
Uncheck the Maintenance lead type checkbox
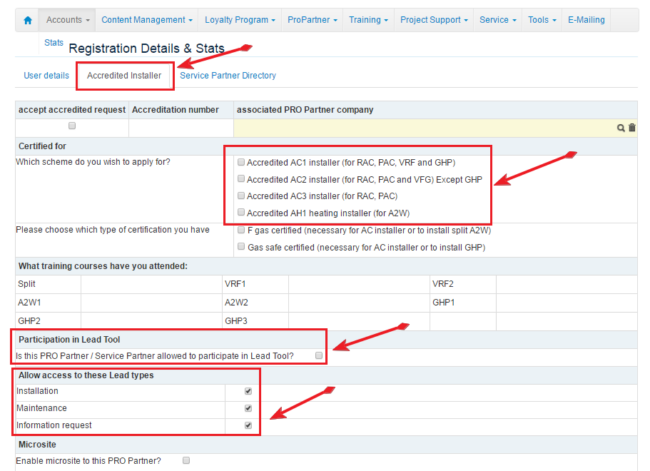point(247,408)
